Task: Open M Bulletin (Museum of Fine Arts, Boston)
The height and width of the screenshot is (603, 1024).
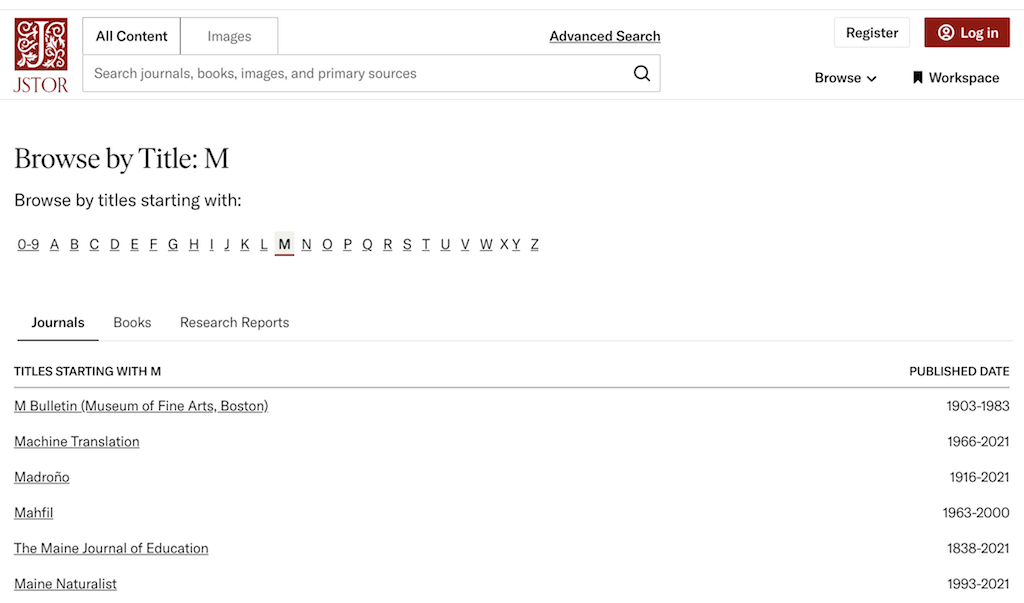Action: coord(140,405)
